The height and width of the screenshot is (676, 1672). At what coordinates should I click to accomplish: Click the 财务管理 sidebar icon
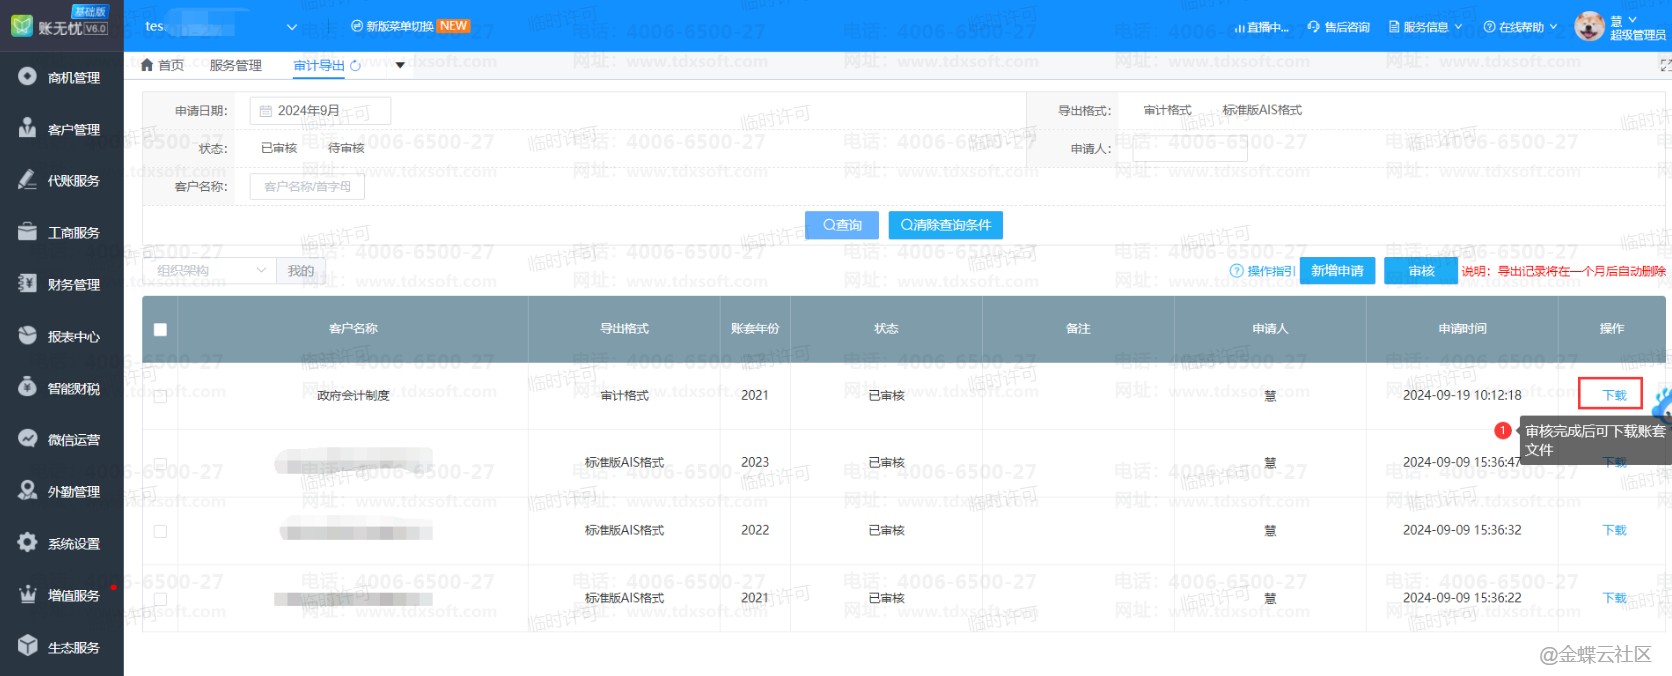coord(27,284)
